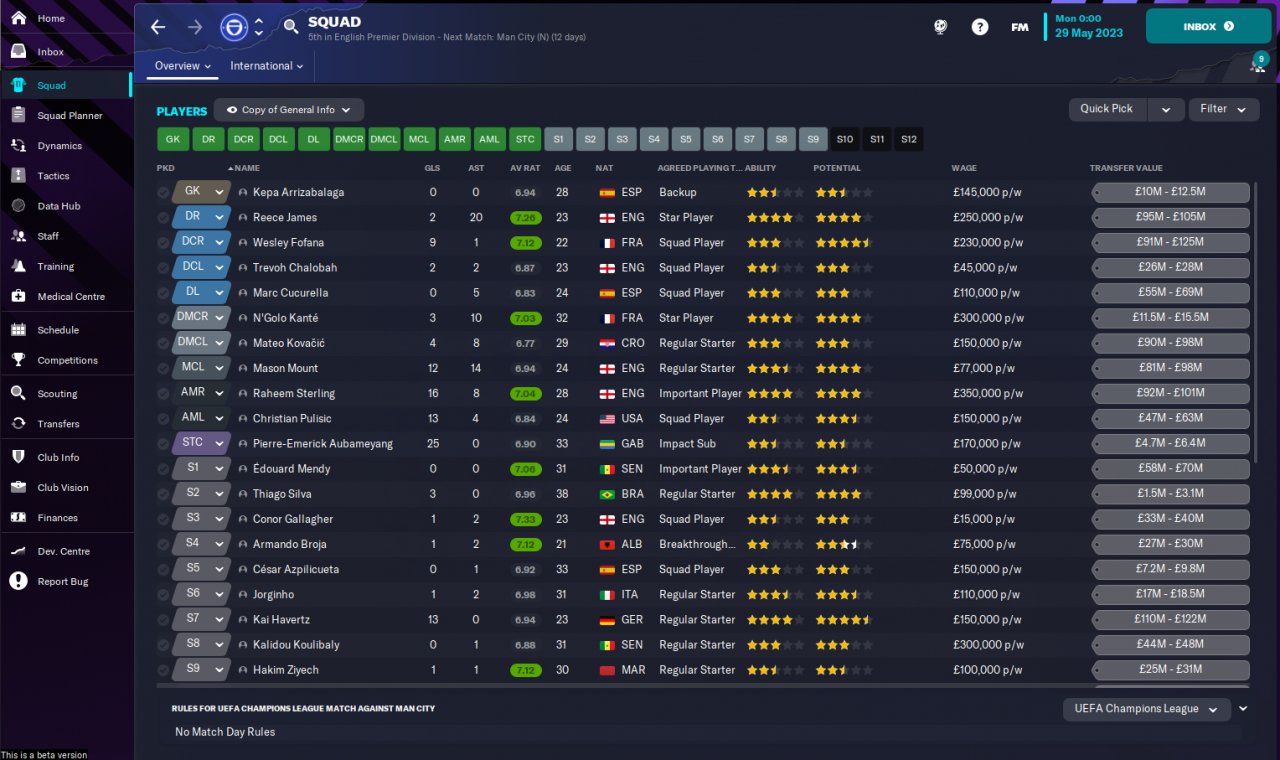The image size is (1280, 760).
Task: Open the Medical Centre icon
Action: tap(18, 296)
